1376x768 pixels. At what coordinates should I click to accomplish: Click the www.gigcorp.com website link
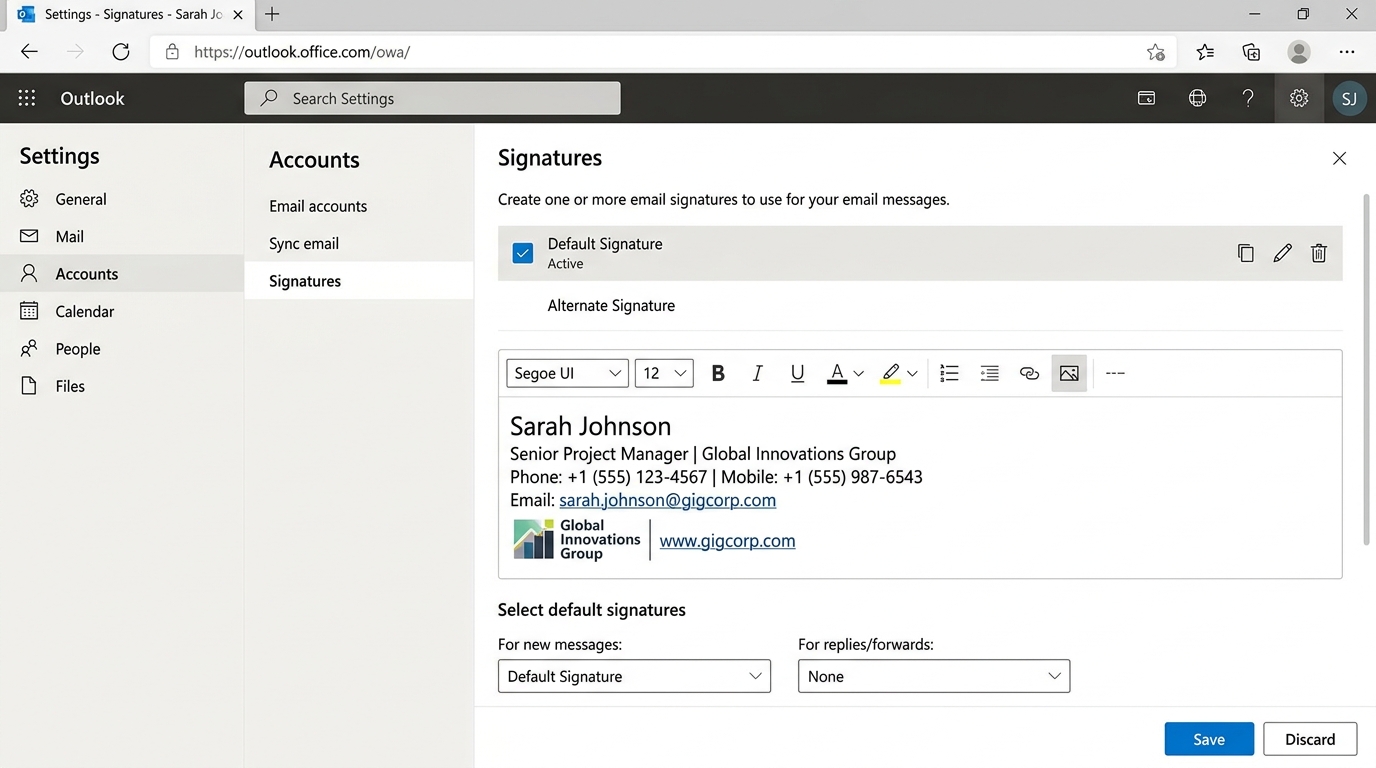[x=727, y=541]
